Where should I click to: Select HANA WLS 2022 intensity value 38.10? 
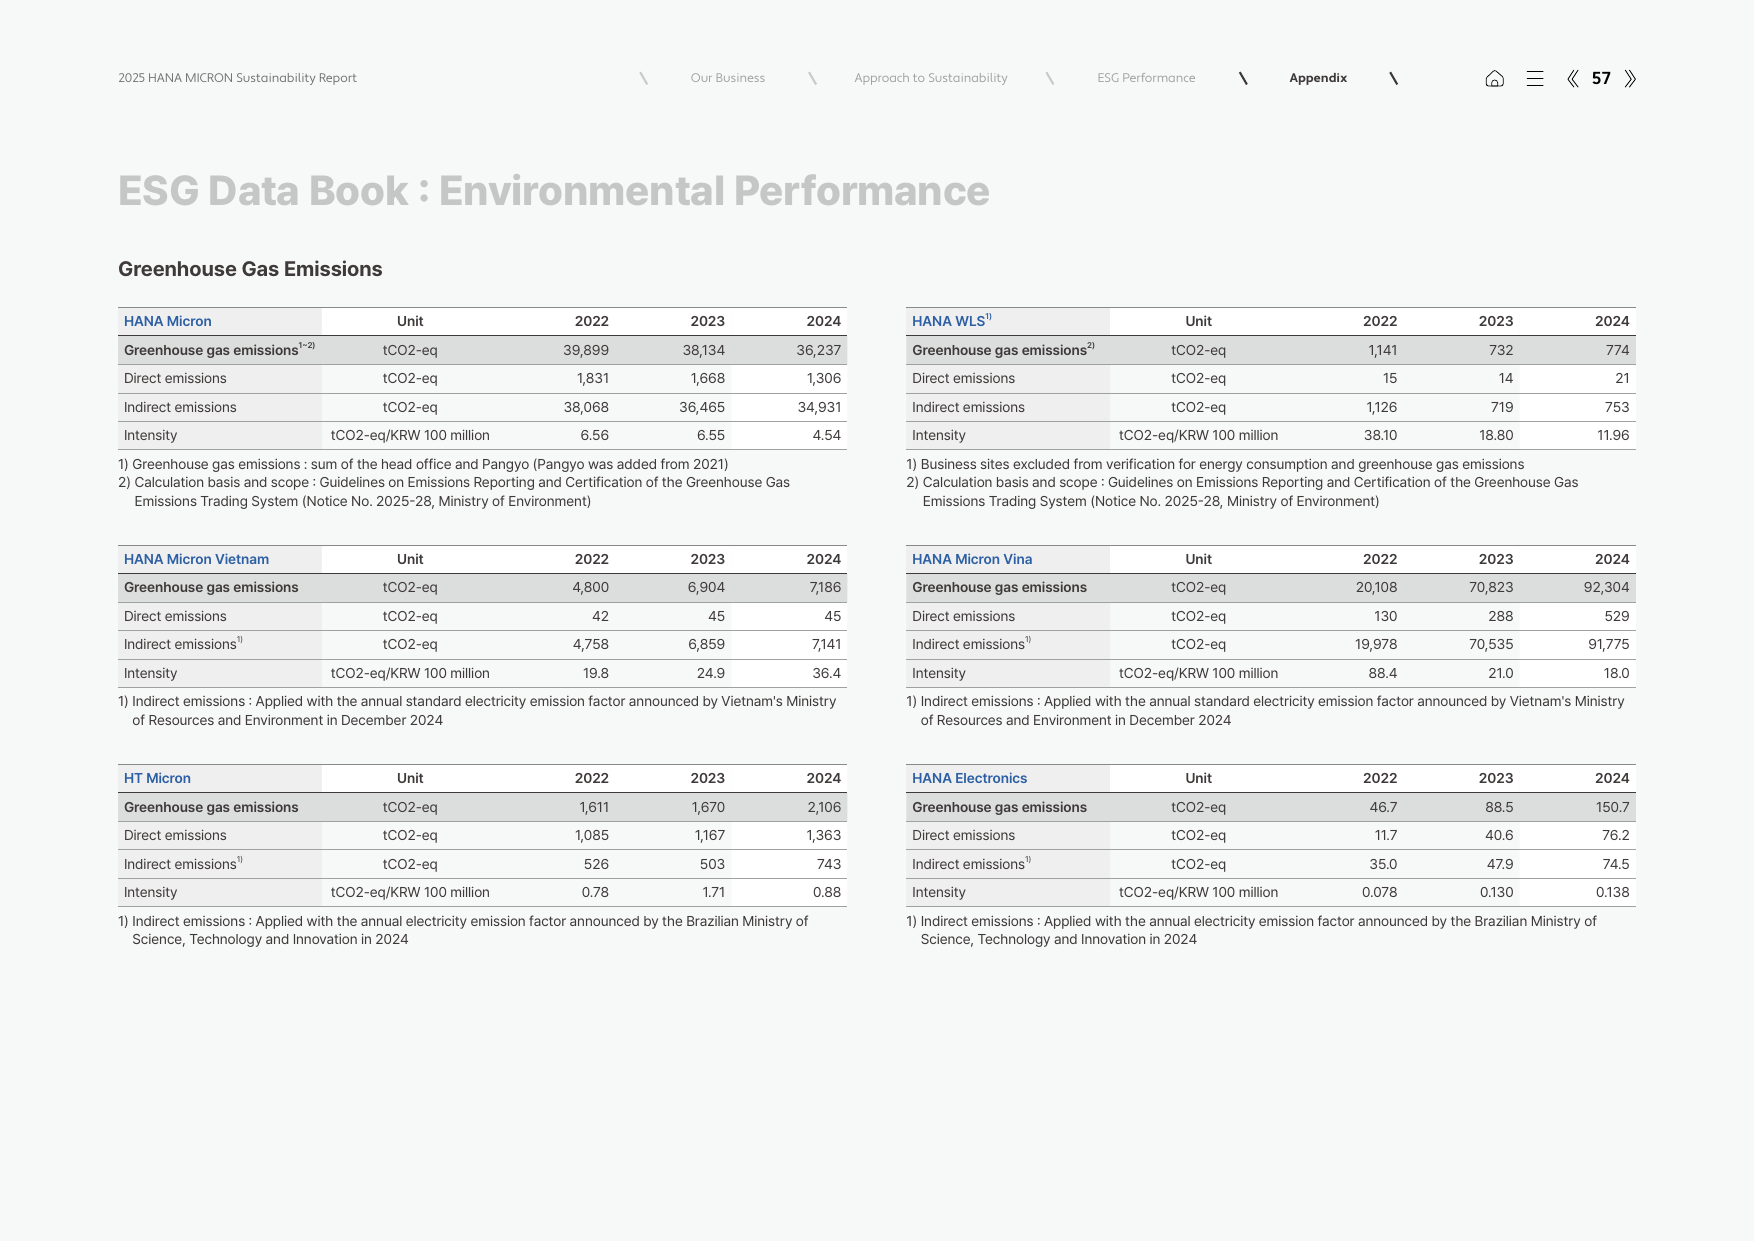click(1380, 435)
